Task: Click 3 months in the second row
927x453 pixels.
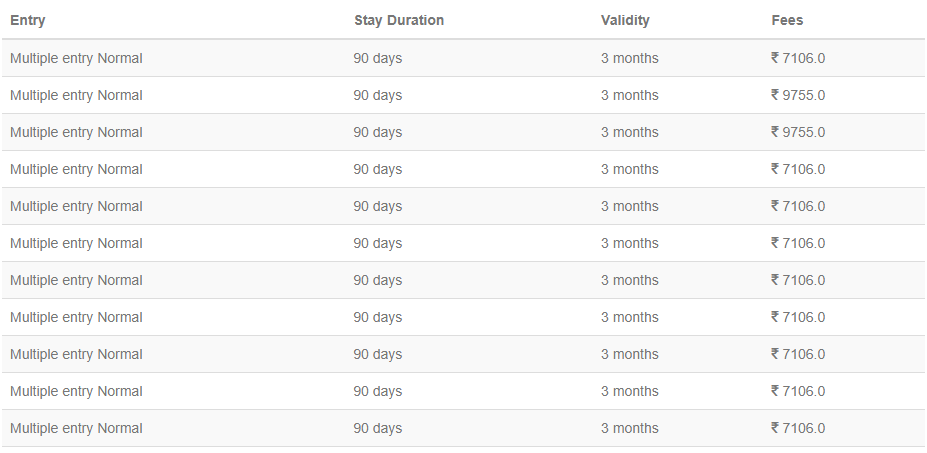Action: [630, 95]
